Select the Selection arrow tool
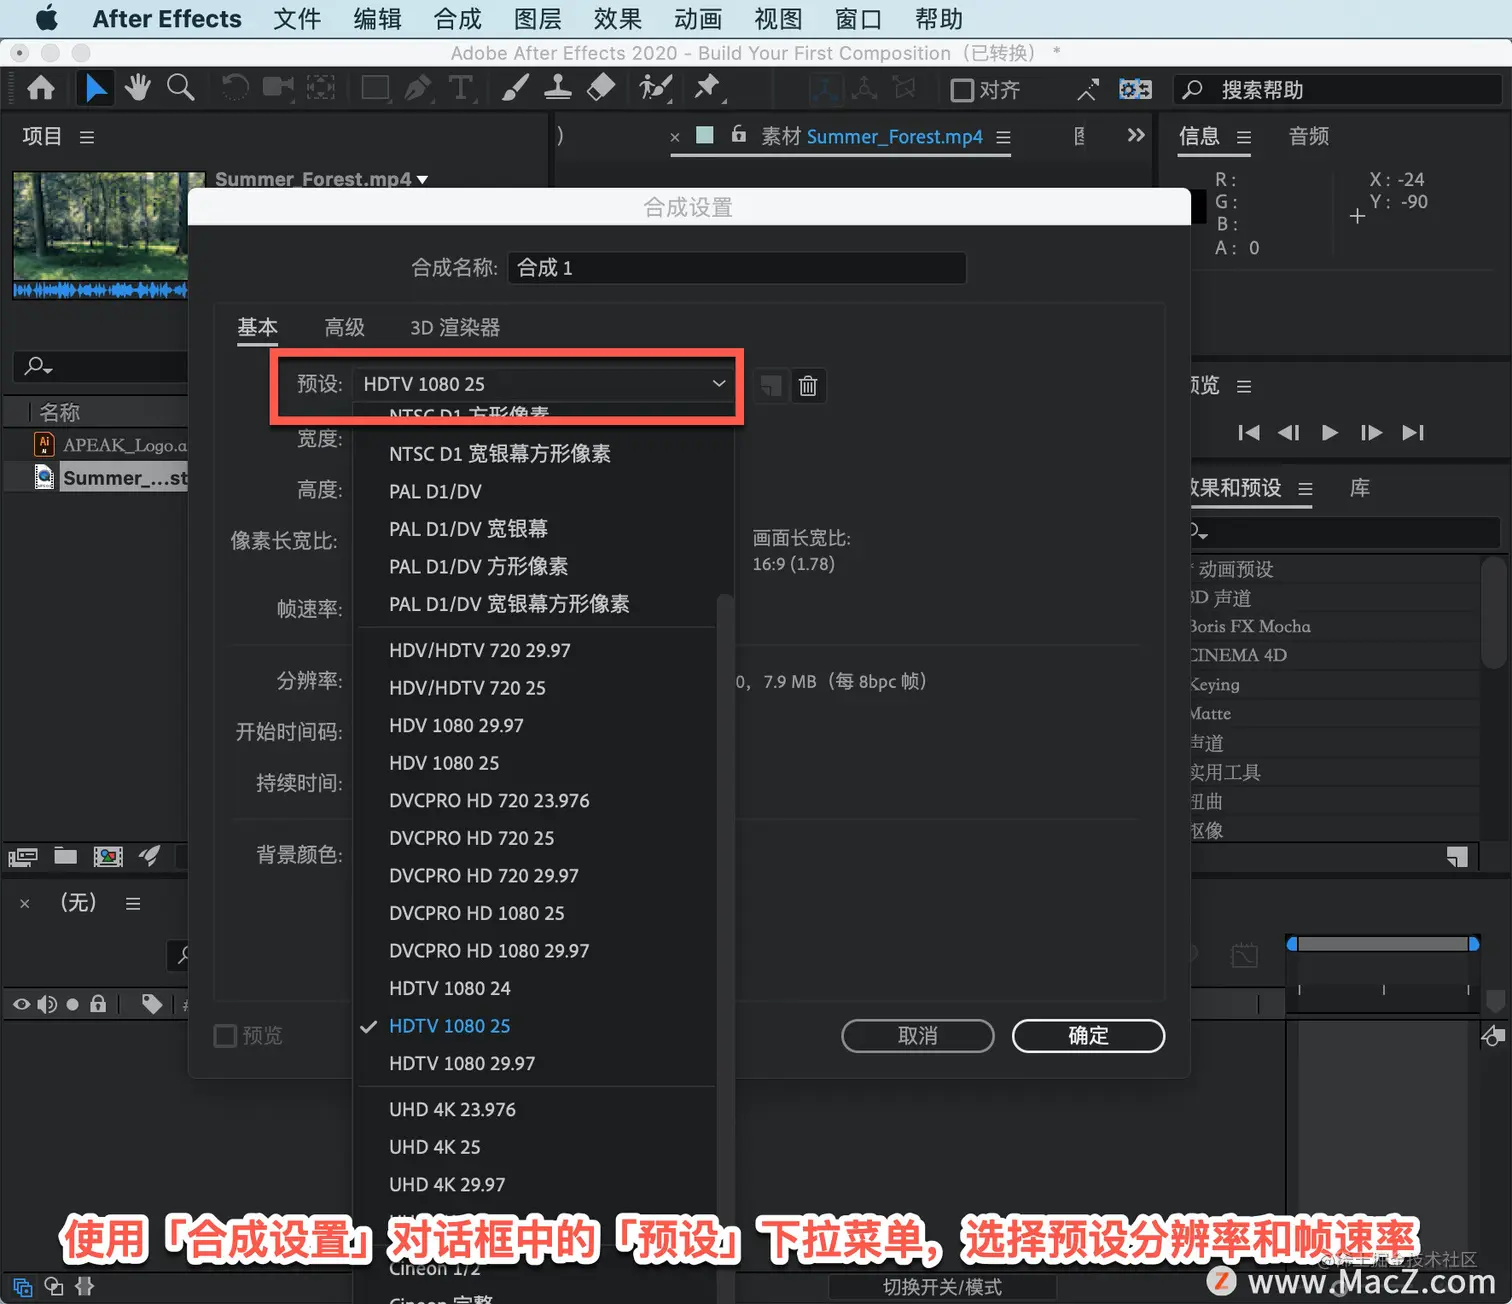Viewport: 1512px width, 1304px height. click(96, 89)
